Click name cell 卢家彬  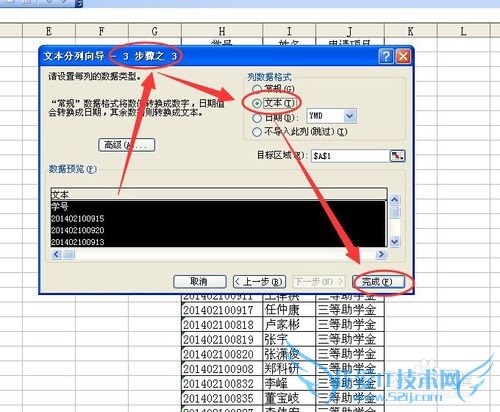pyautogui.click(x=289, y=325)
